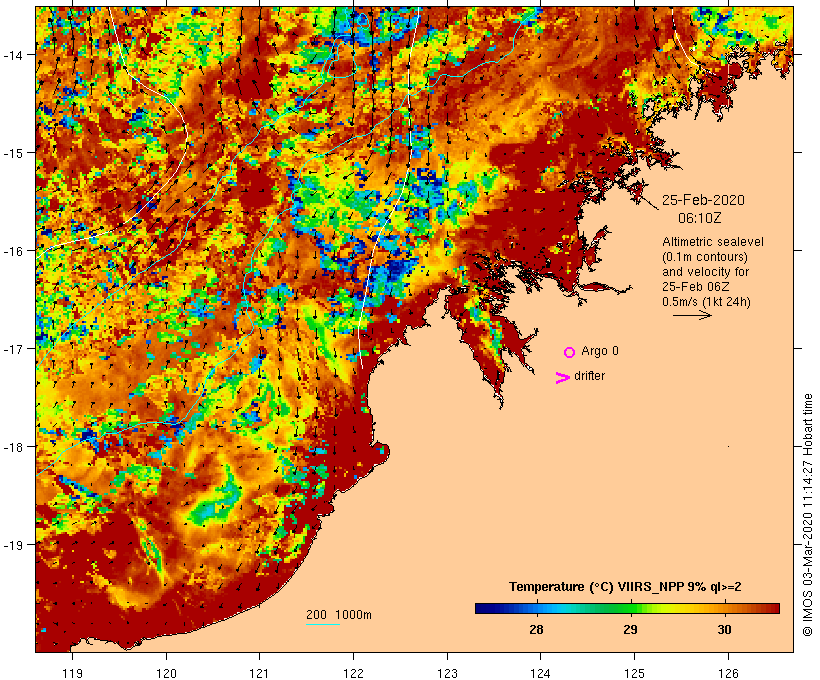The width and height of the screenshot is (820, 680).
Task: Click the latitude label '-17'
Action: click(x=13, y=349)
